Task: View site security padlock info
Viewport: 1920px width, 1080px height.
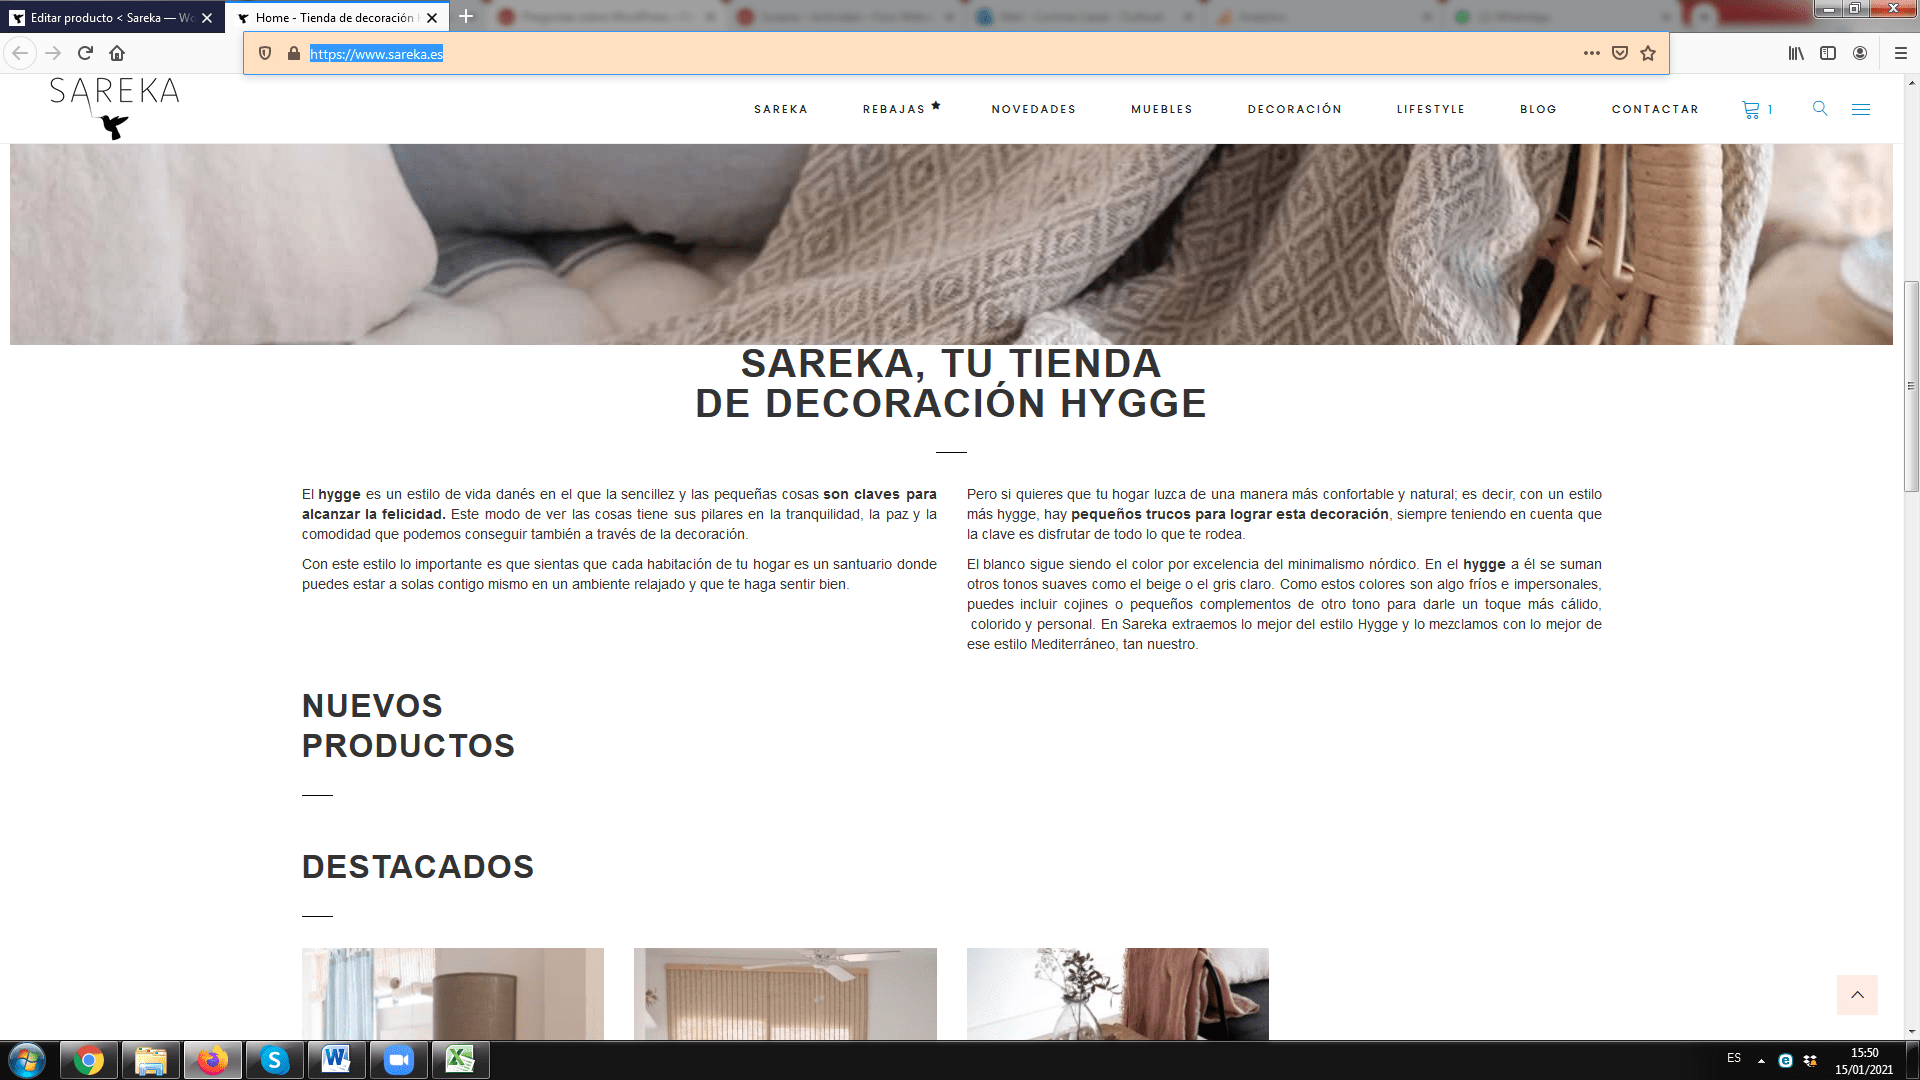Action: tap(294, 53)
